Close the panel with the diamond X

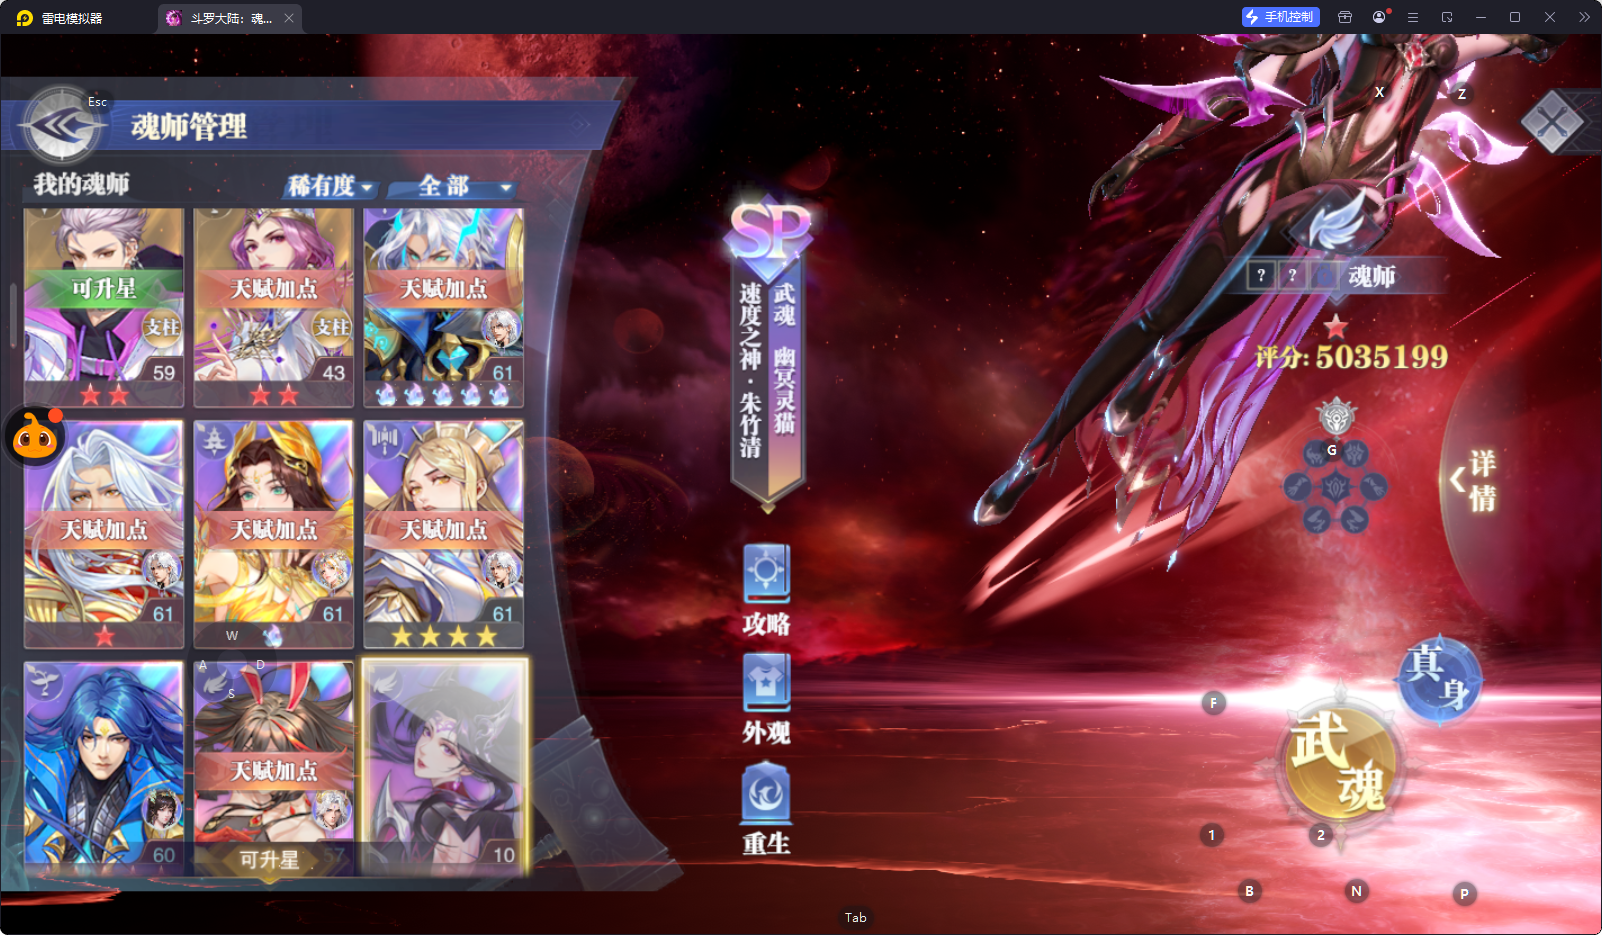[1552, 123]
